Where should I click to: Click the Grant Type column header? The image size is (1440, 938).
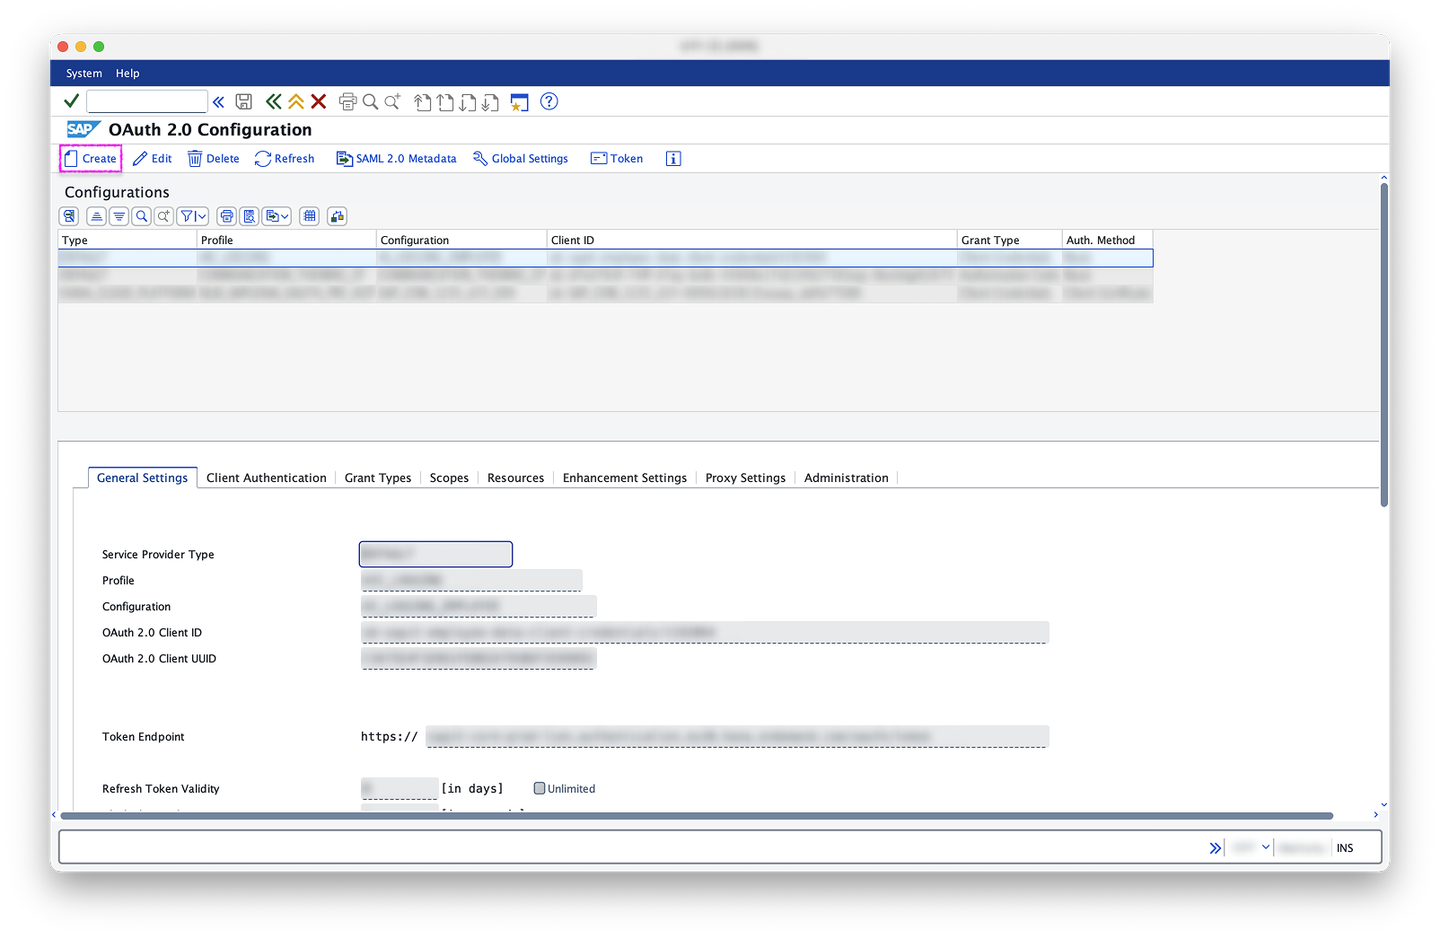tap(1010, 240)
